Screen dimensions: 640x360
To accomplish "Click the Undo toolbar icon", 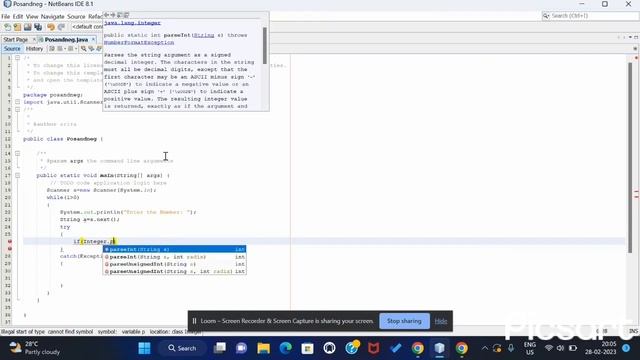I will pyautogui.click(x=51, y=27).
